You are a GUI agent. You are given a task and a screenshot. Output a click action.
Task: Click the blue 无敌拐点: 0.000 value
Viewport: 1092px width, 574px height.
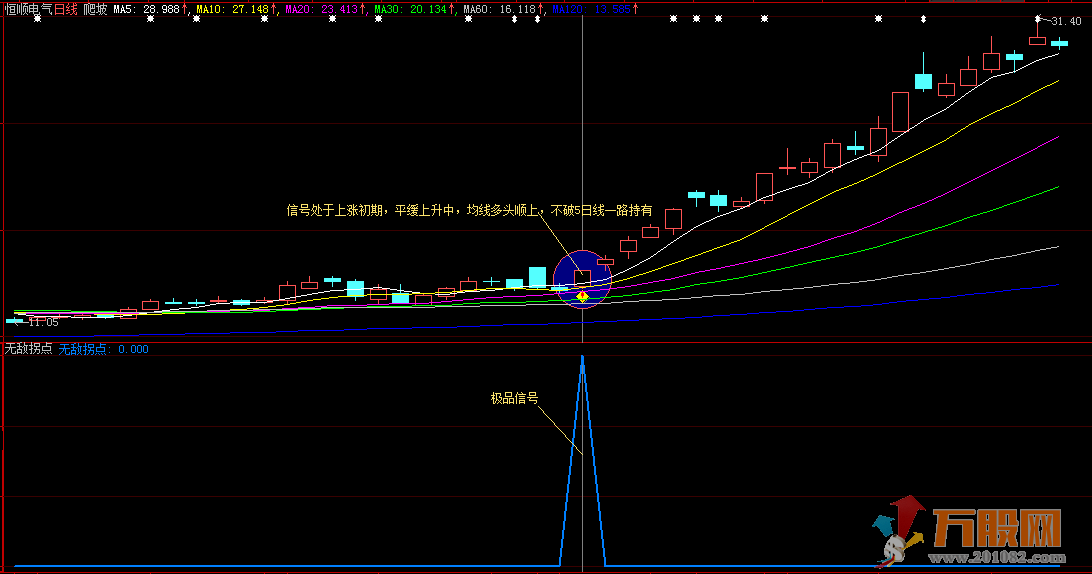103,349
